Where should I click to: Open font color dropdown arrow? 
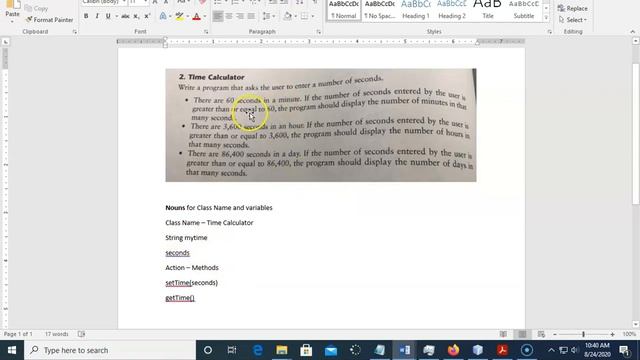pos(204,16)
